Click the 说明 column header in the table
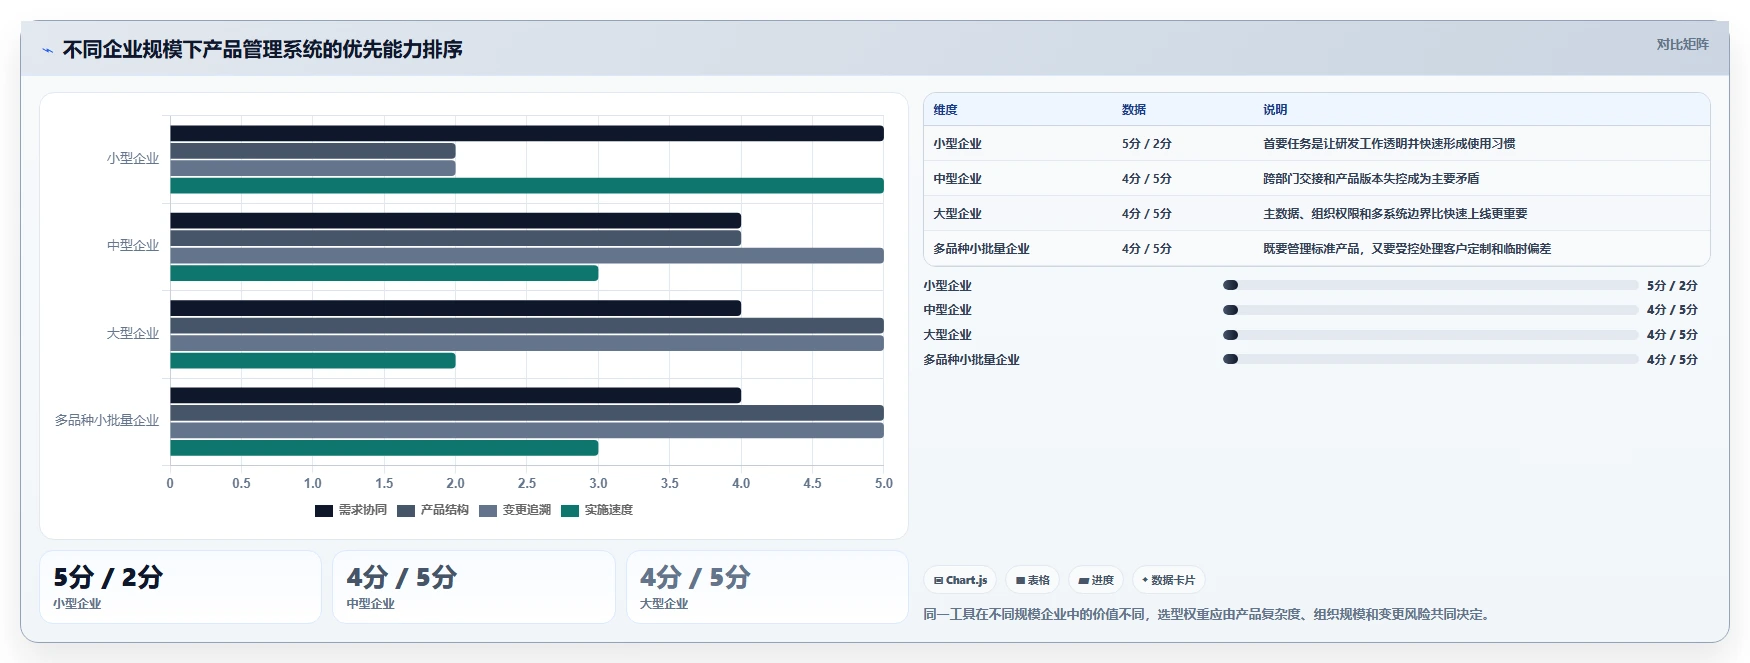Image resolution: width=1750 pixels, height=663 pixels. click(x=1275, y=110)
